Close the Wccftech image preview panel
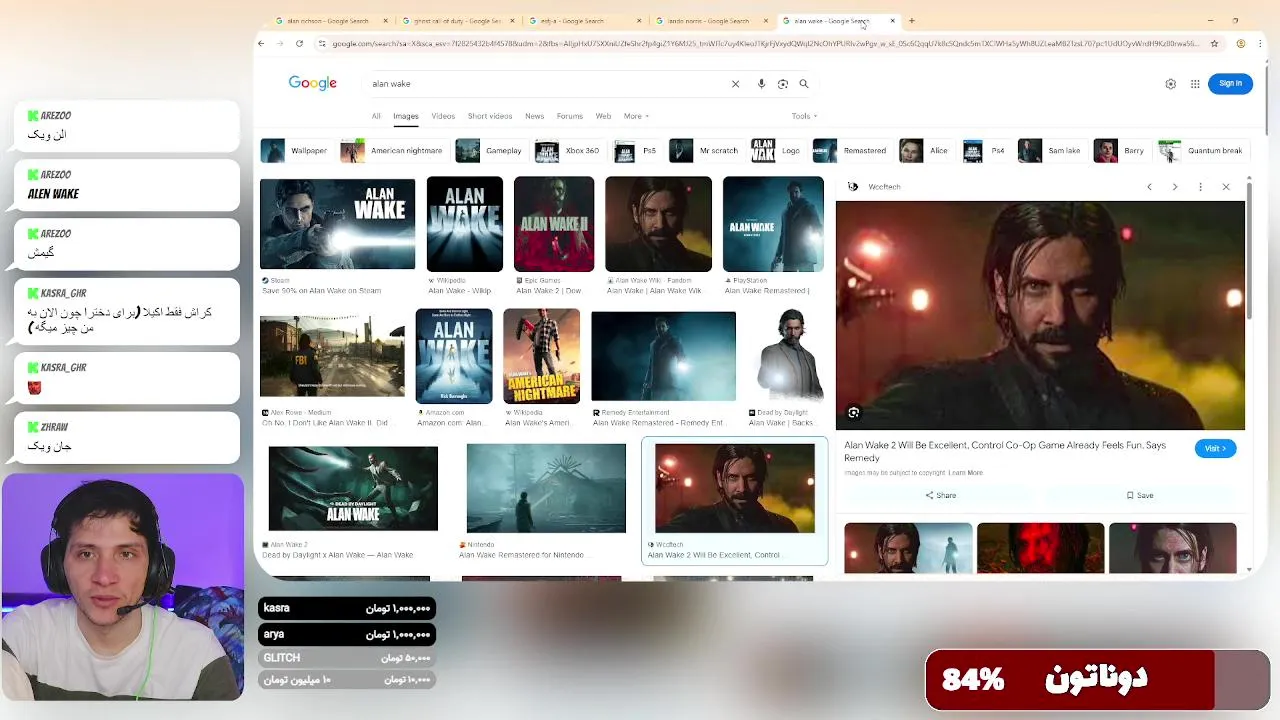 1225,187
